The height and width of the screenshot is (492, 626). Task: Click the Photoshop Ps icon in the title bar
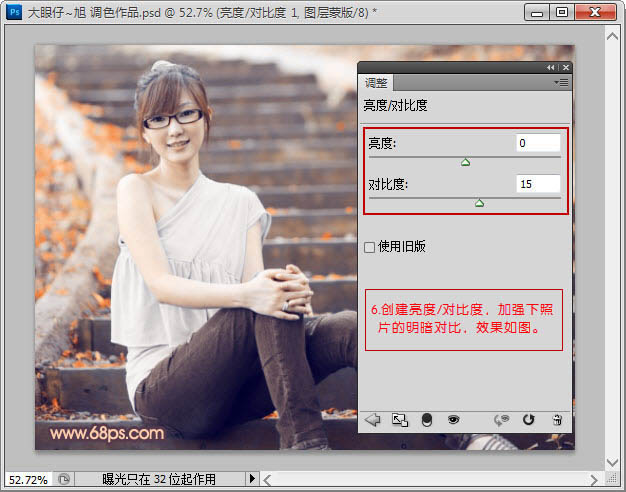[x=15, y=12]
